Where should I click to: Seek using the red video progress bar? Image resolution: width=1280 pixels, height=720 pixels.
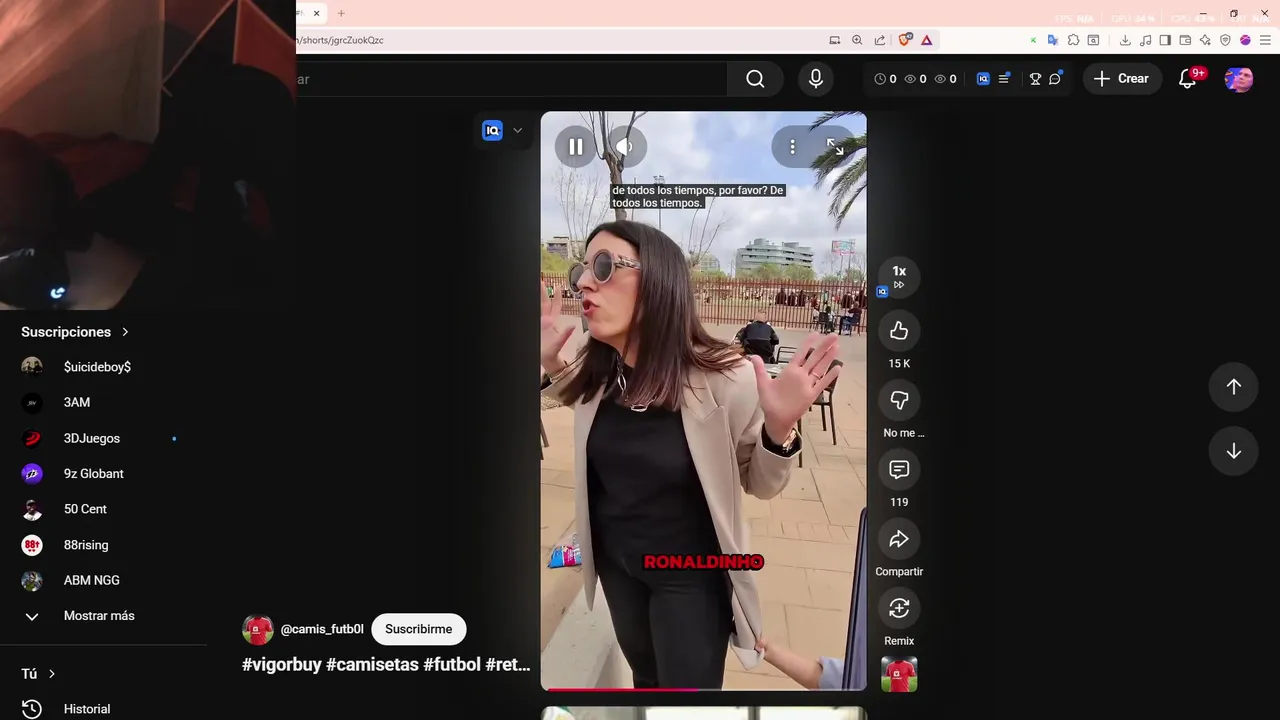(x=704, y=688)
